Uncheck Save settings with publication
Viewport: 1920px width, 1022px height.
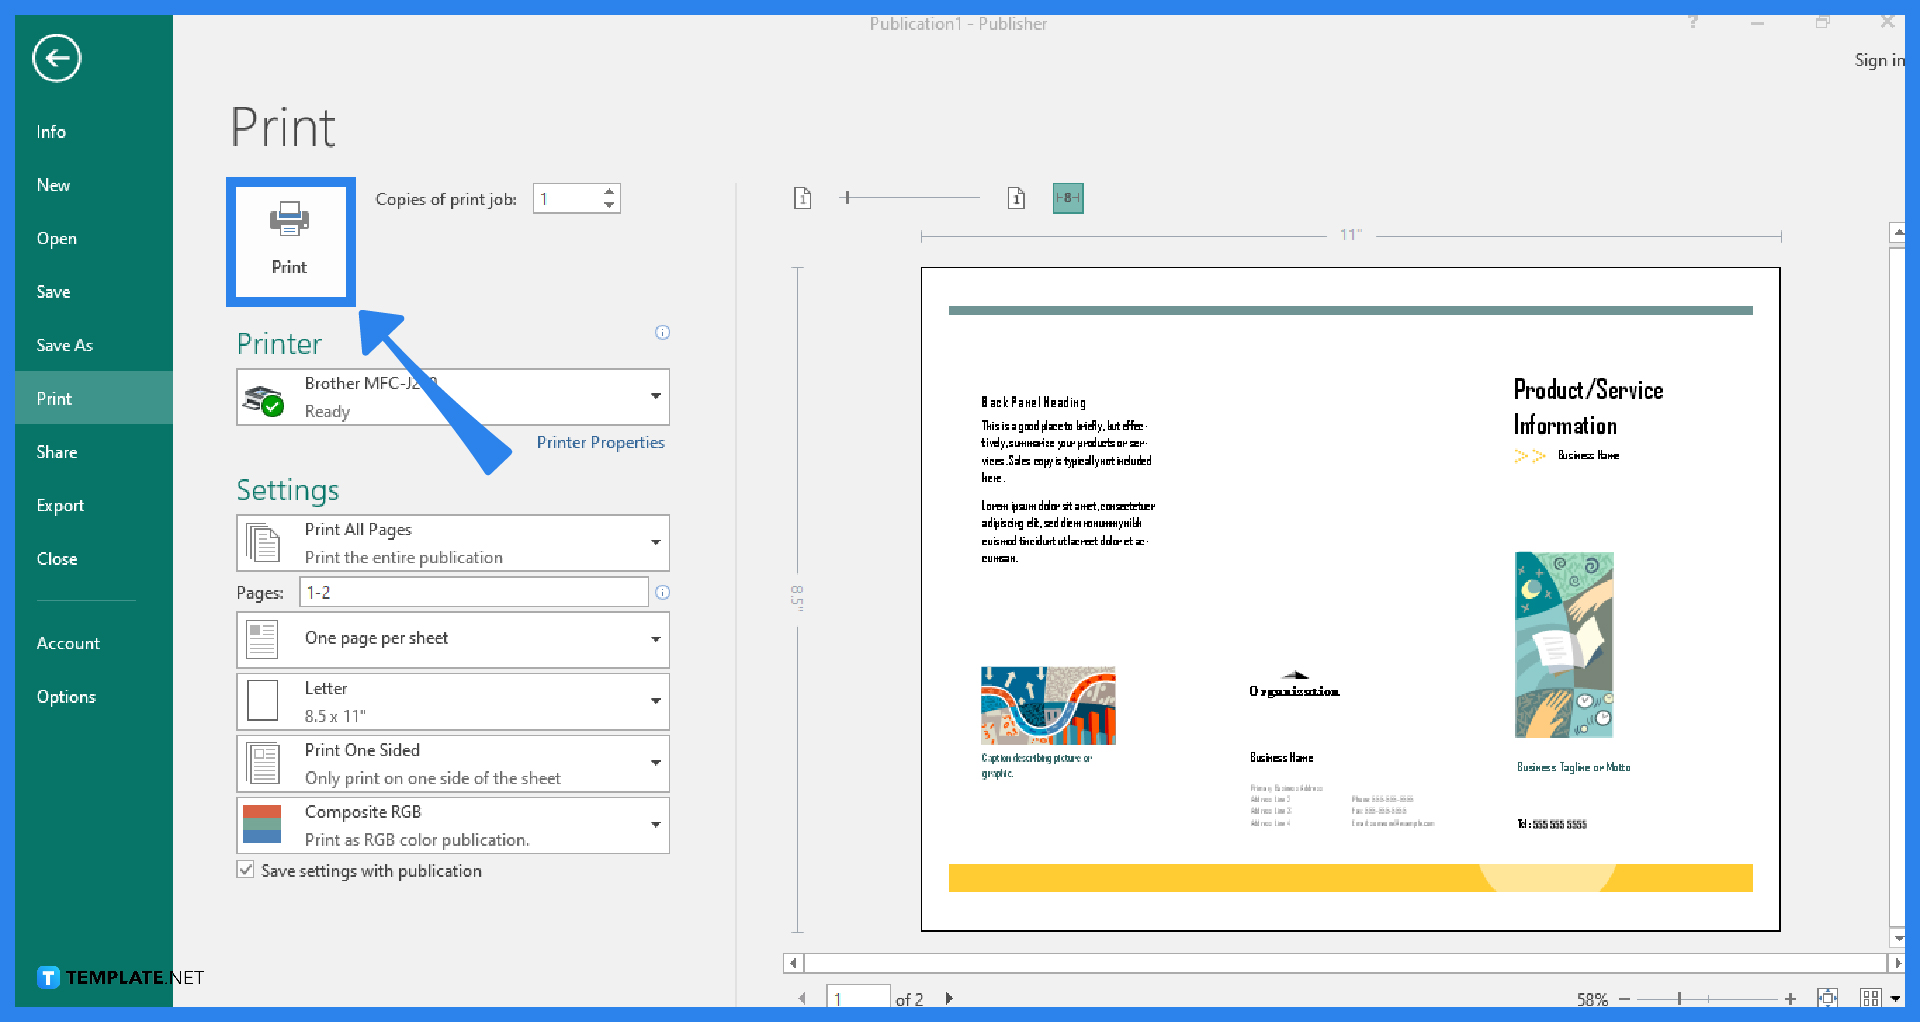point(246,870)
